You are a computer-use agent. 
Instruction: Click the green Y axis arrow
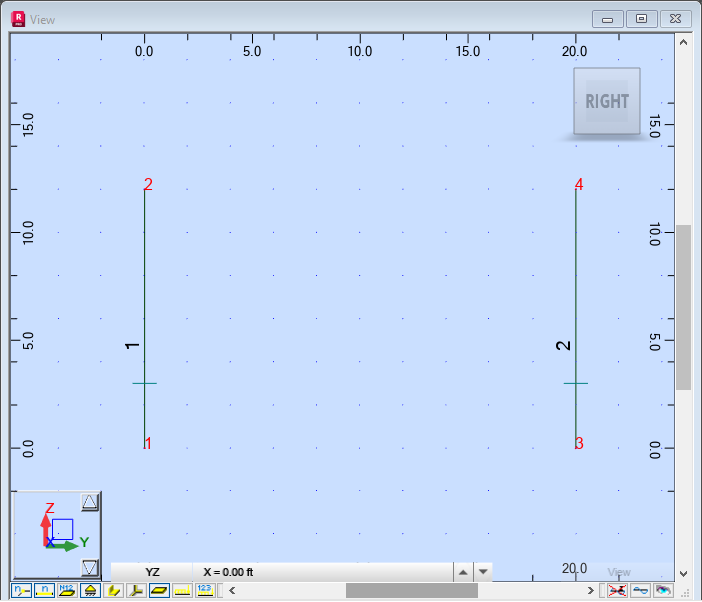point(63,546)
